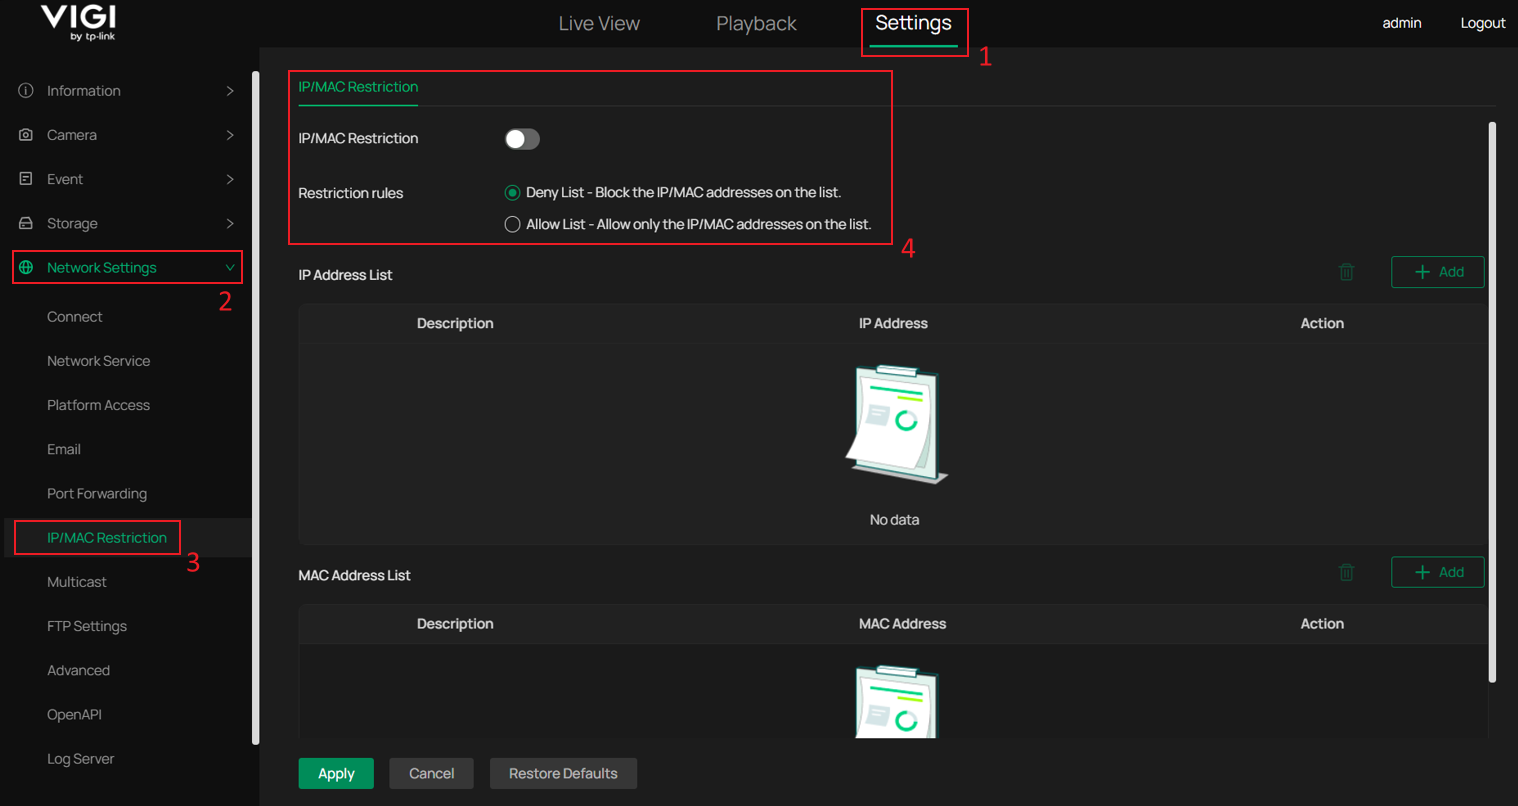Click trash icon for IP Address List
Image resolution: width=1518 pixels, height=806 pixels.
(x=1347, y=272)
